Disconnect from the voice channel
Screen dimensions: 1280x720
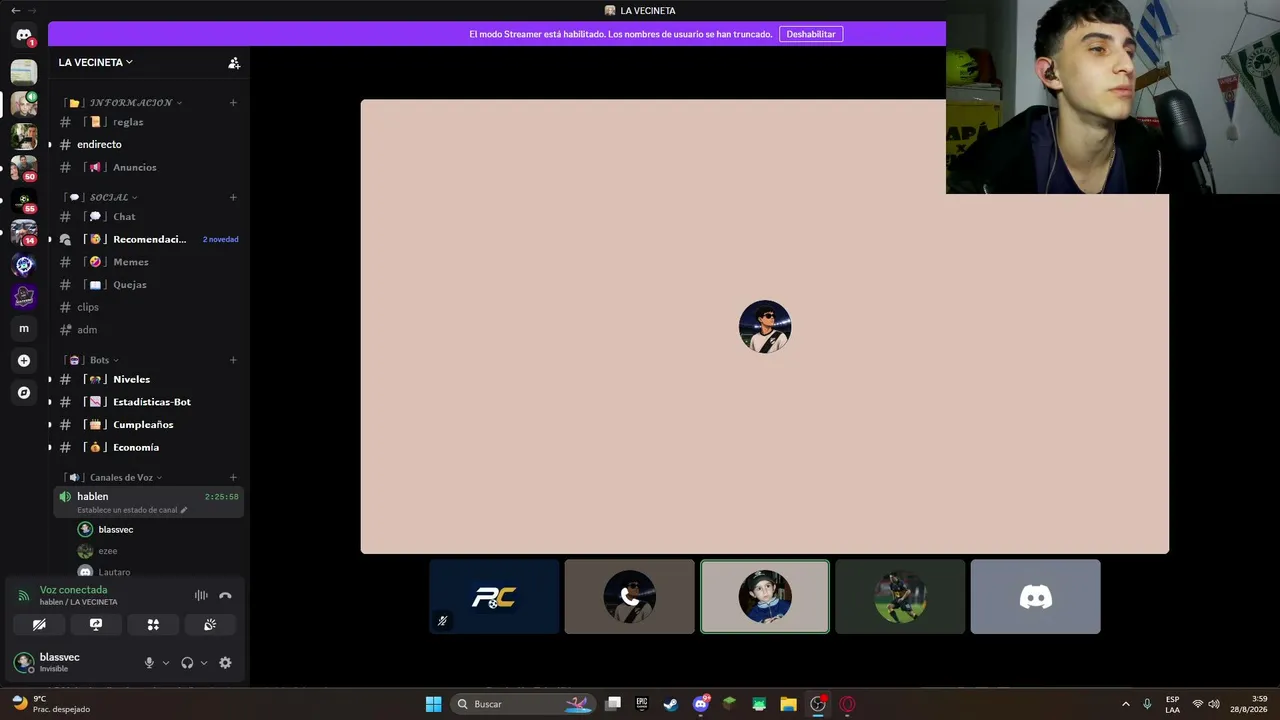(225, 596)
